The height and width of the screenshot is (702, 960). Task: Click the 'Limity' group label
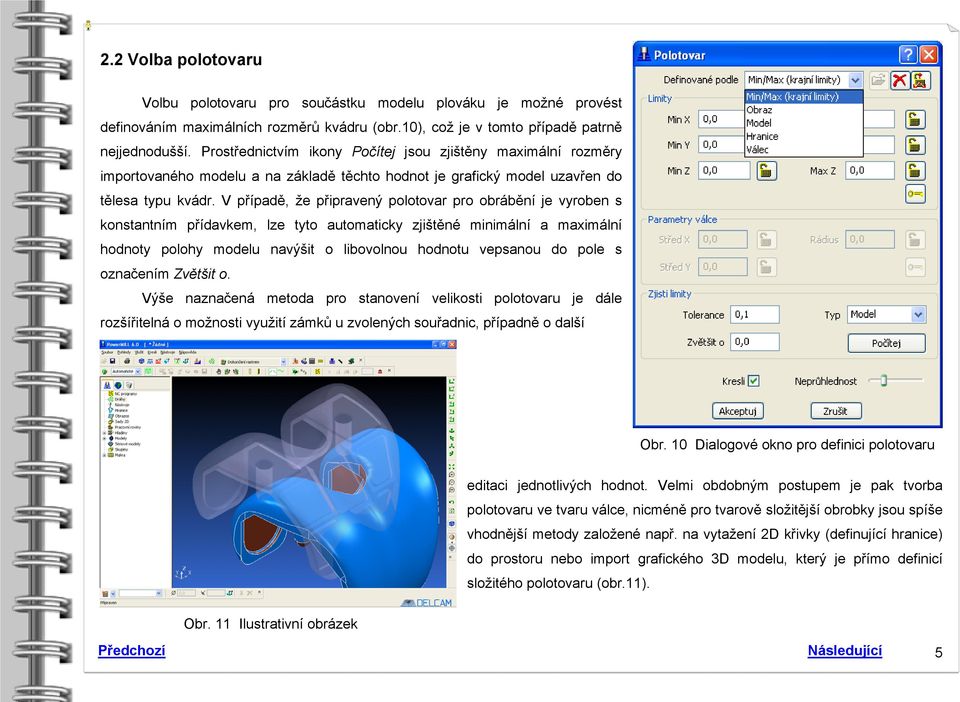(660, 99)
